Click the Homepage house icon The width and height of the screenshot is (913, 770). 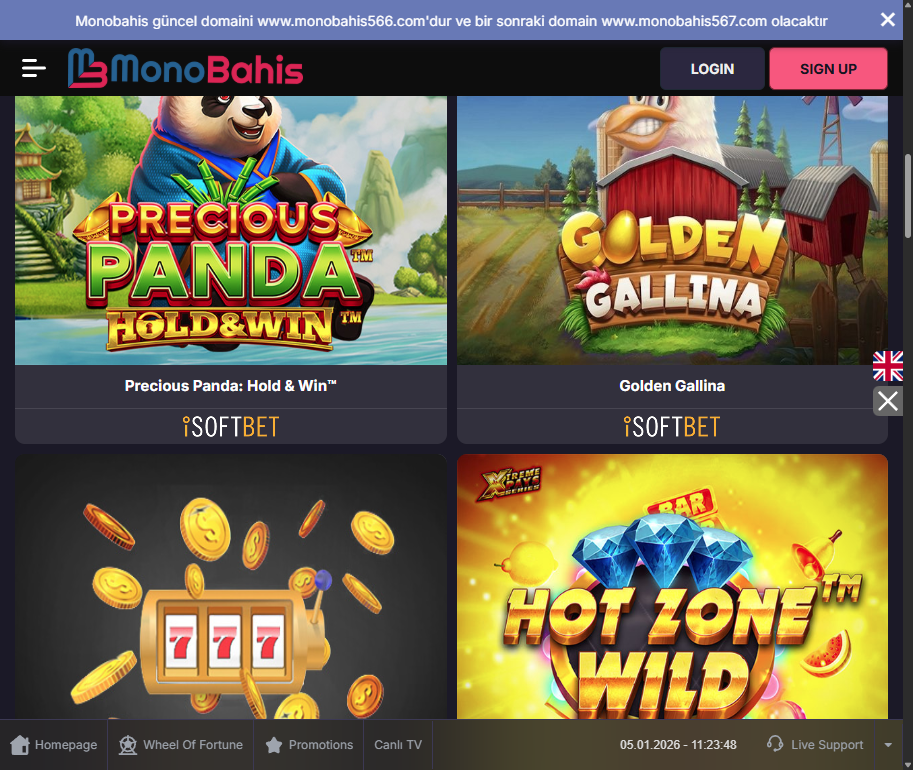tap(20, 744)
